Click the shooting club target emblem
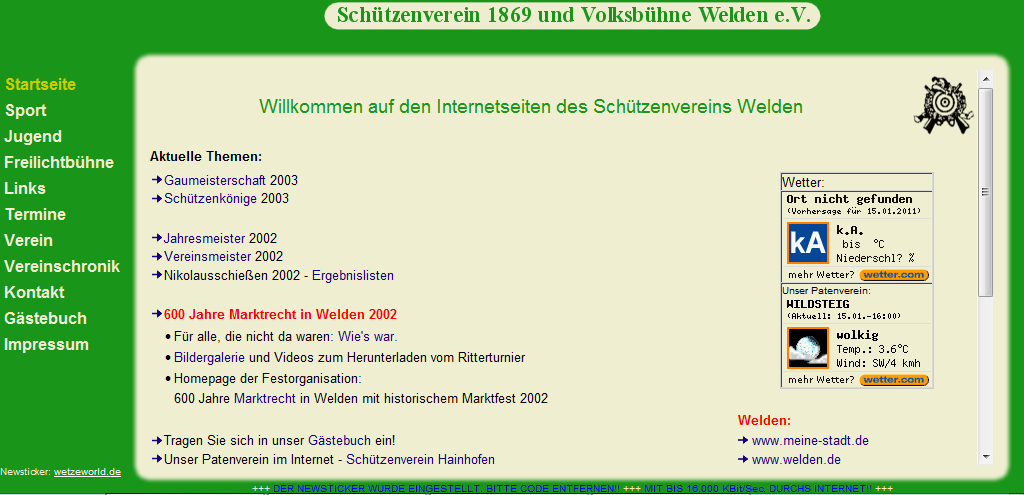Viewport: 1024px width, 495px height. click(942, 104)
